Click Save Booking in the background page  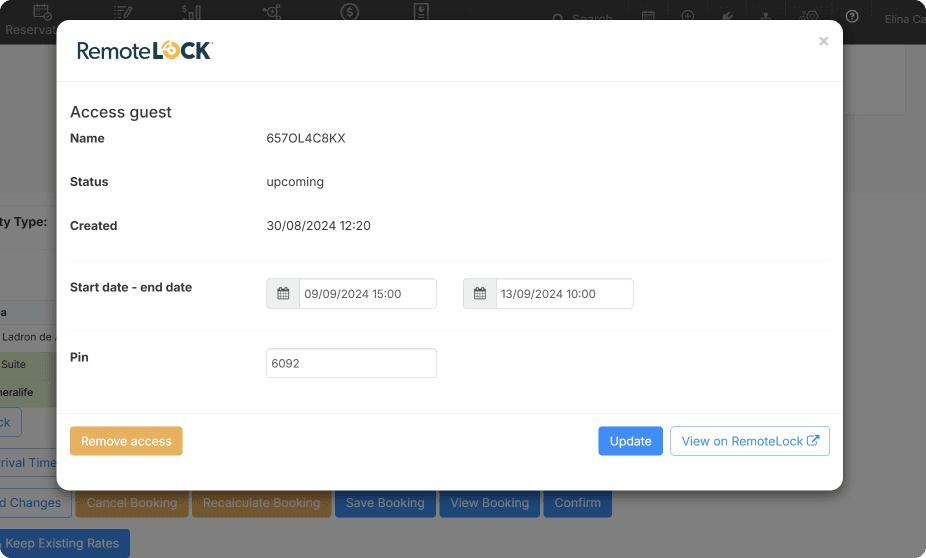pos(385,503)
